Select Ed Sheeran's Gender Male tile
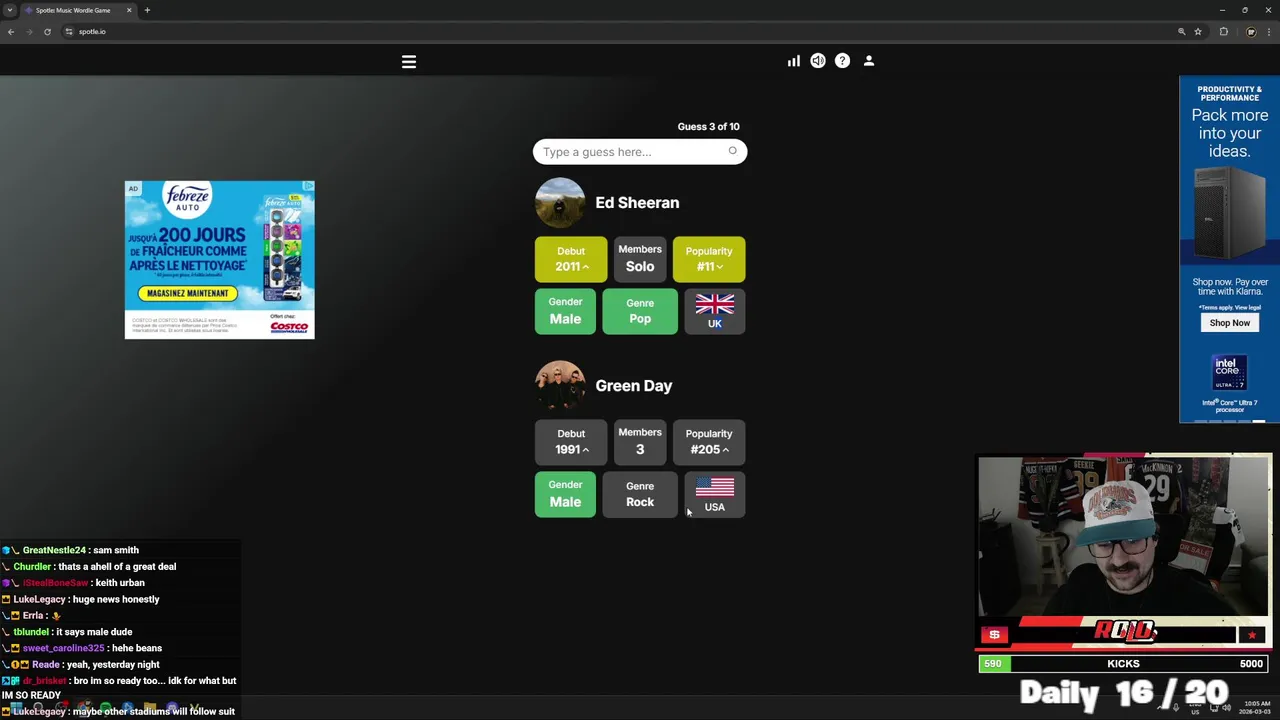Viewport: 1280px width, 720px height. pos(565,311)
